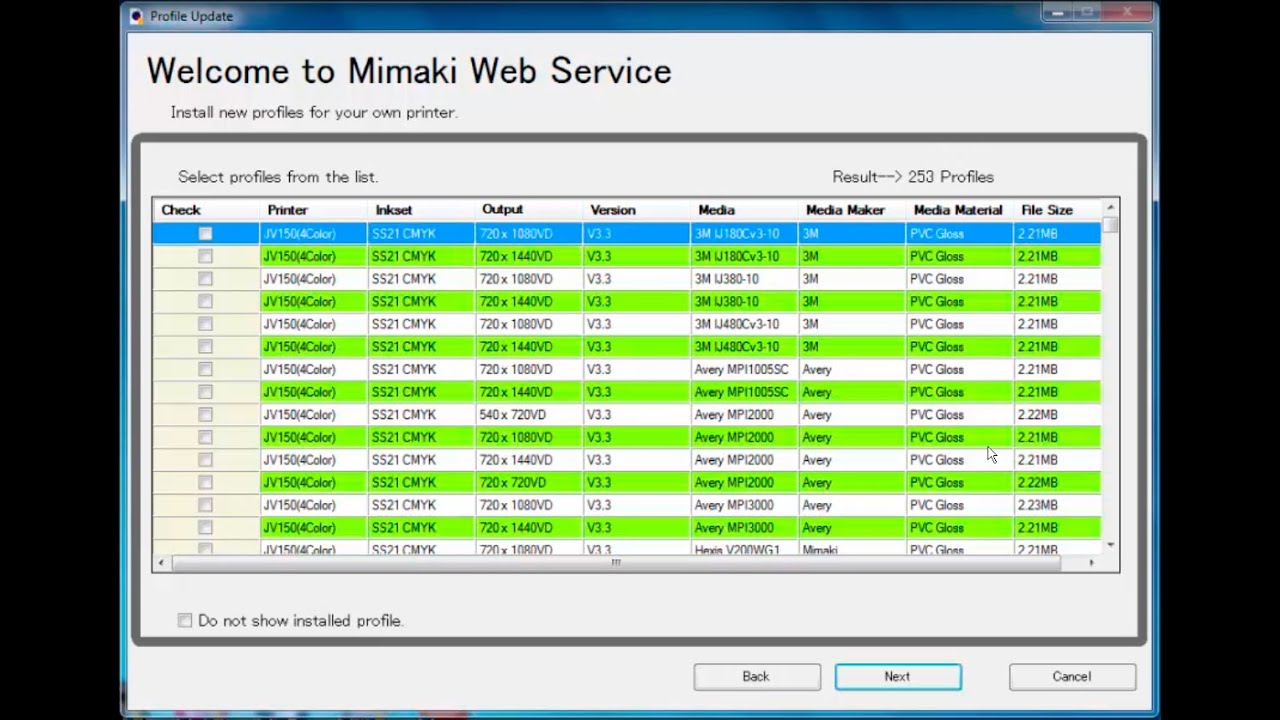Sort by the Check column header
This screenshot has height=720, width=1280.
click(x=206, y=210)
